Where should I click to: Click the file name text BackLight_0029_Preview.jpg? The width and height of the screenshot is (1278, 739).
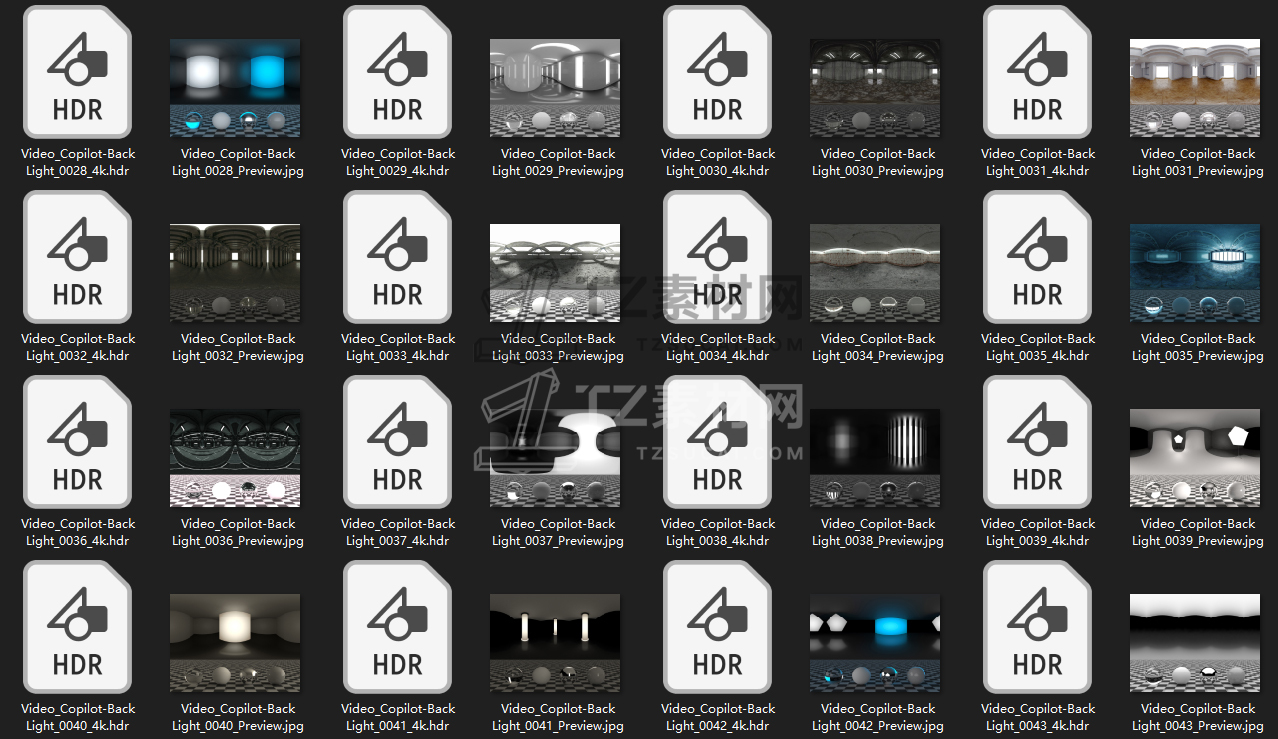click(558, 162)
